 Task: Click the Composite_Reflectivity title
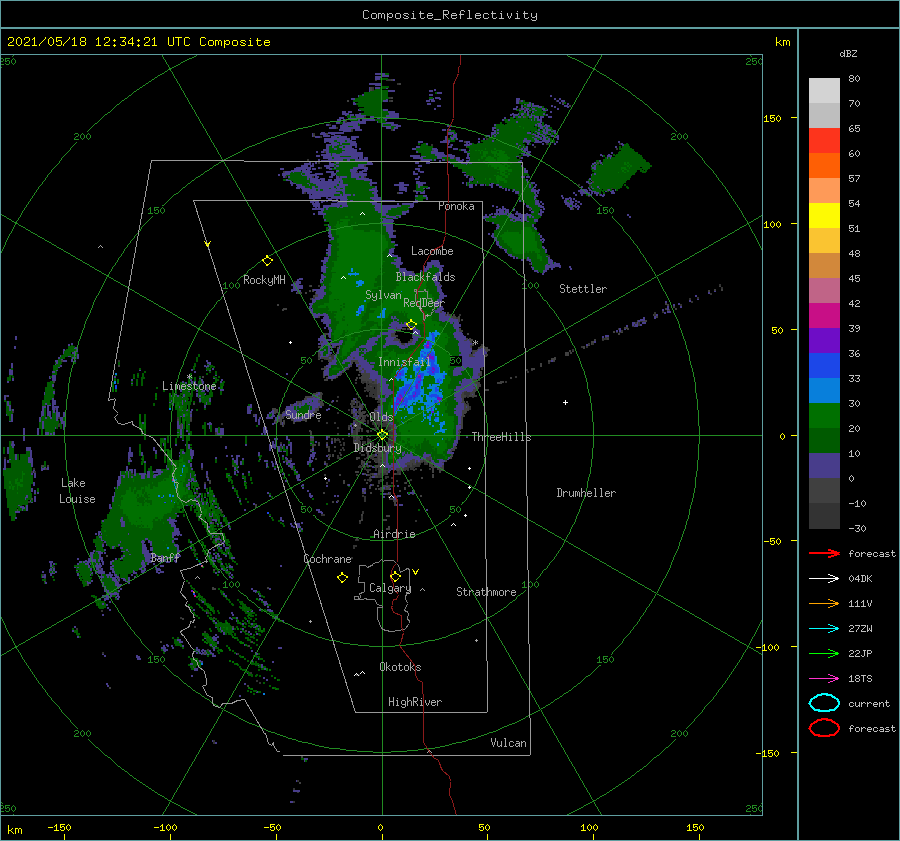point(450,15)
